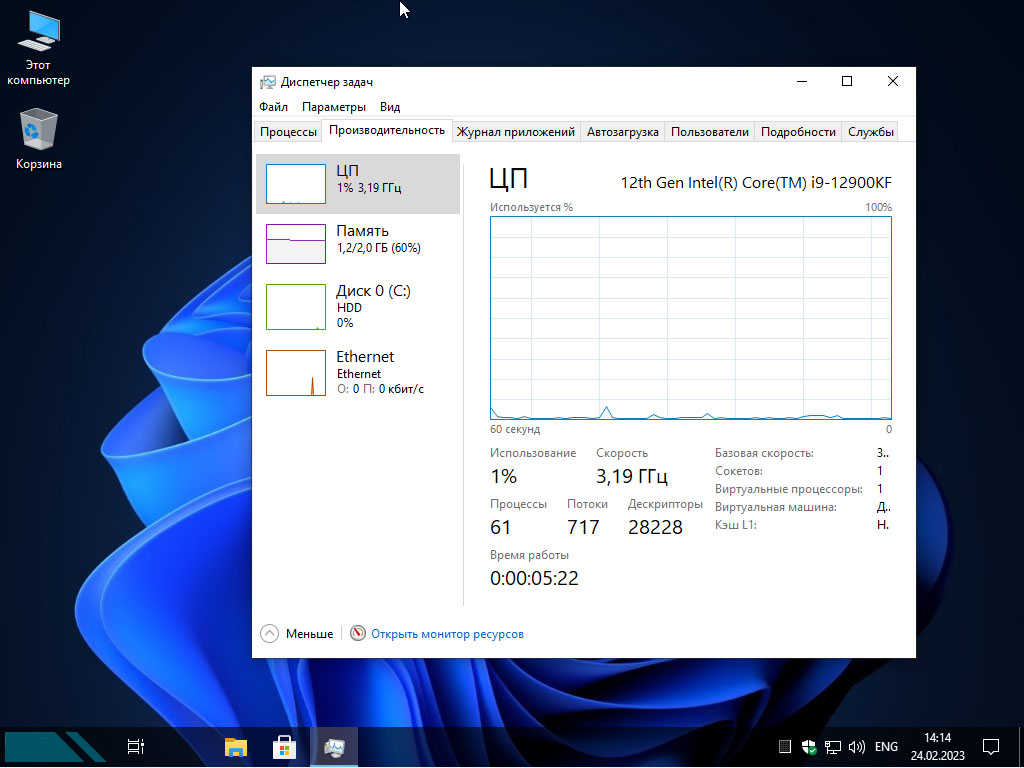Click the Task View taskbar icon

coord(136,746)
